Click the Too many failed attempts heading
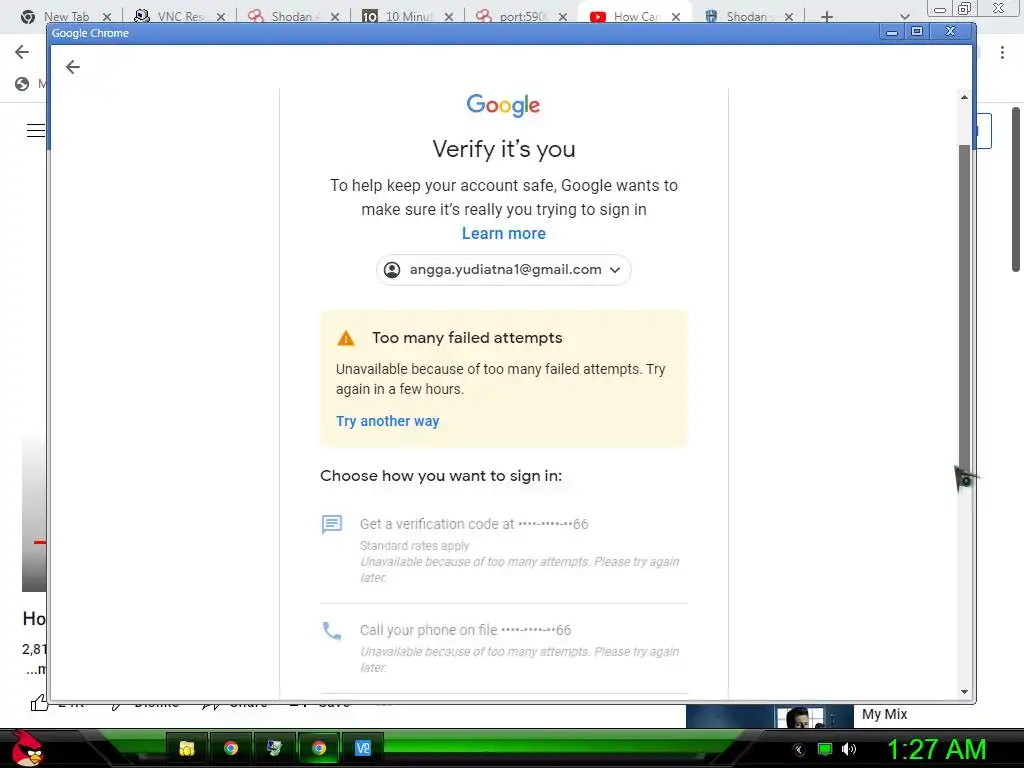The height and width of the screenshot is (768, 1024). coord(467,338)
